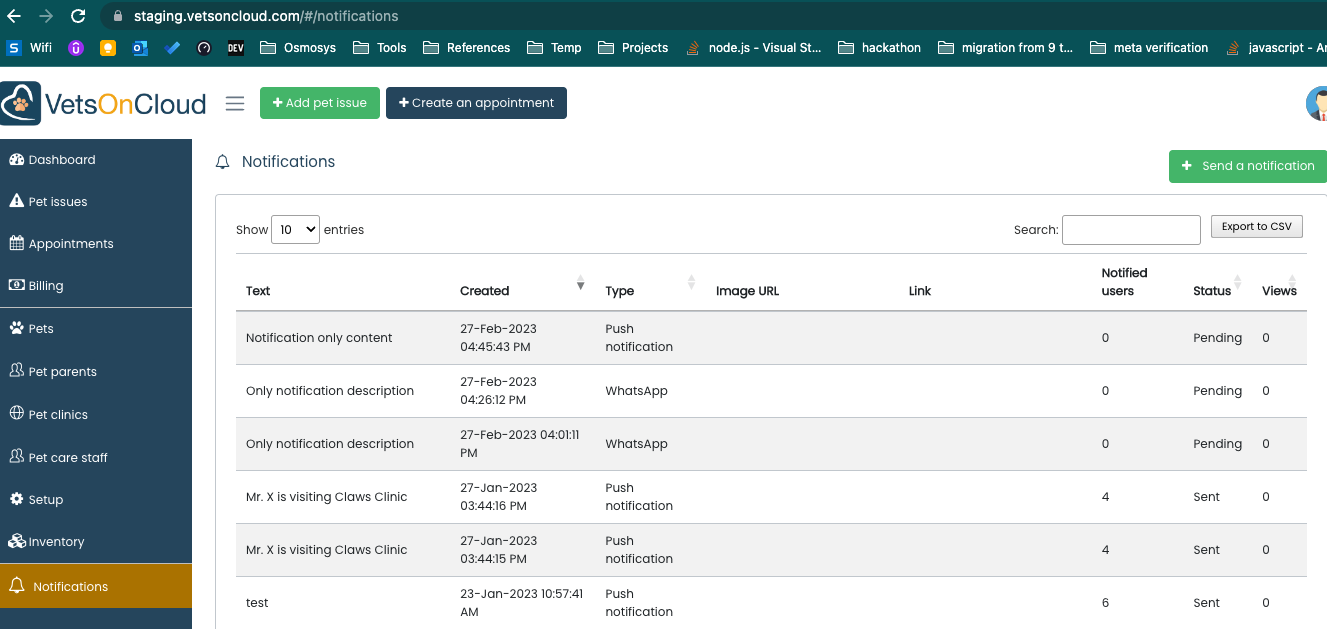This screenshot has height=629, width=1327.
Task: Go to Appointments in the sidebar
Action: coord(70,243)
